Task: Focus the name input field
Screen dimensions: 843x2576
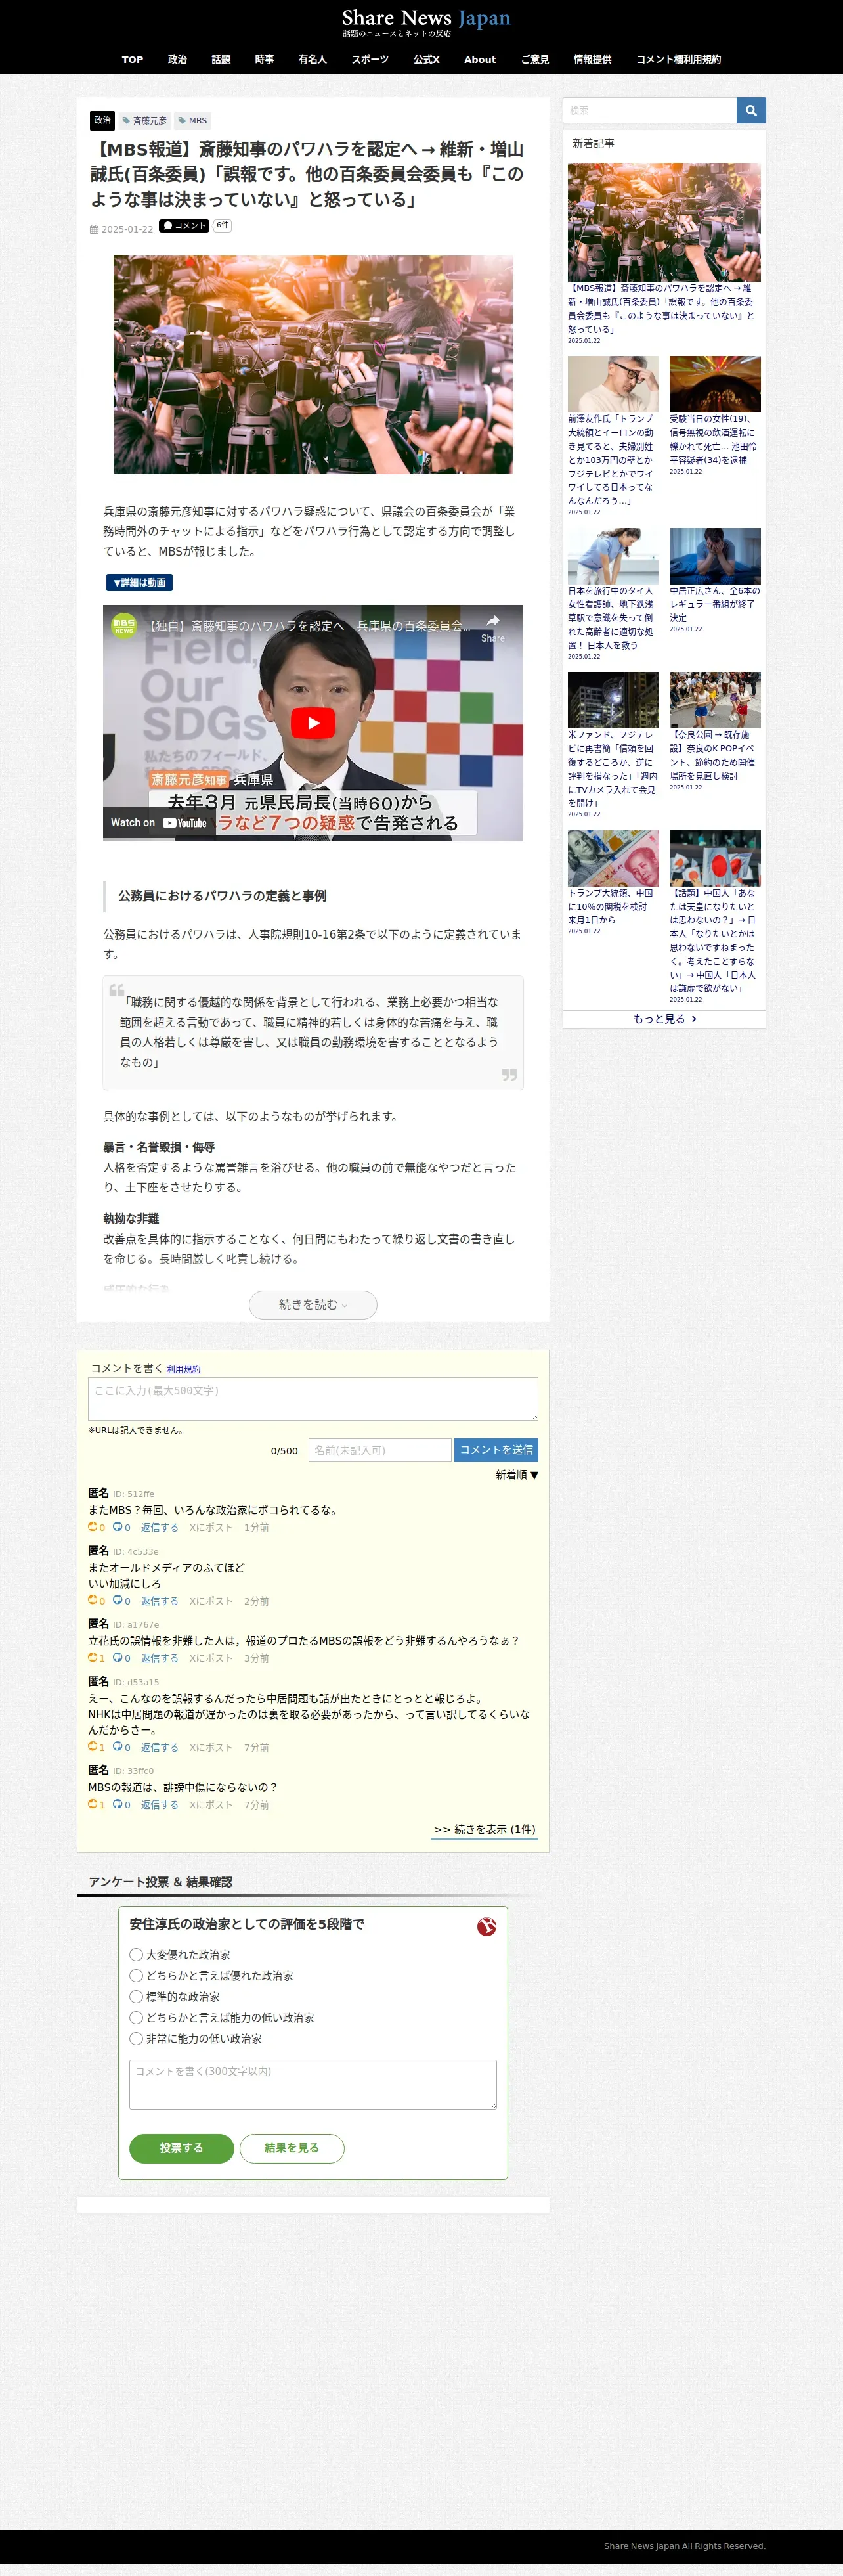Action: click(x=380, y=1449)
